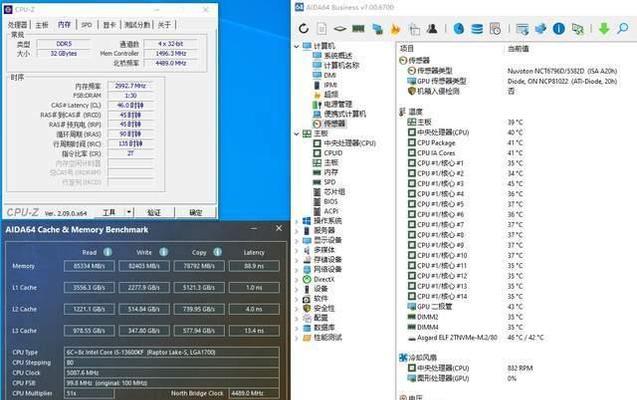Expand the 显示设备 tree node
The height and width of the screenshot is (400, 637).
(x=297, y=241)
